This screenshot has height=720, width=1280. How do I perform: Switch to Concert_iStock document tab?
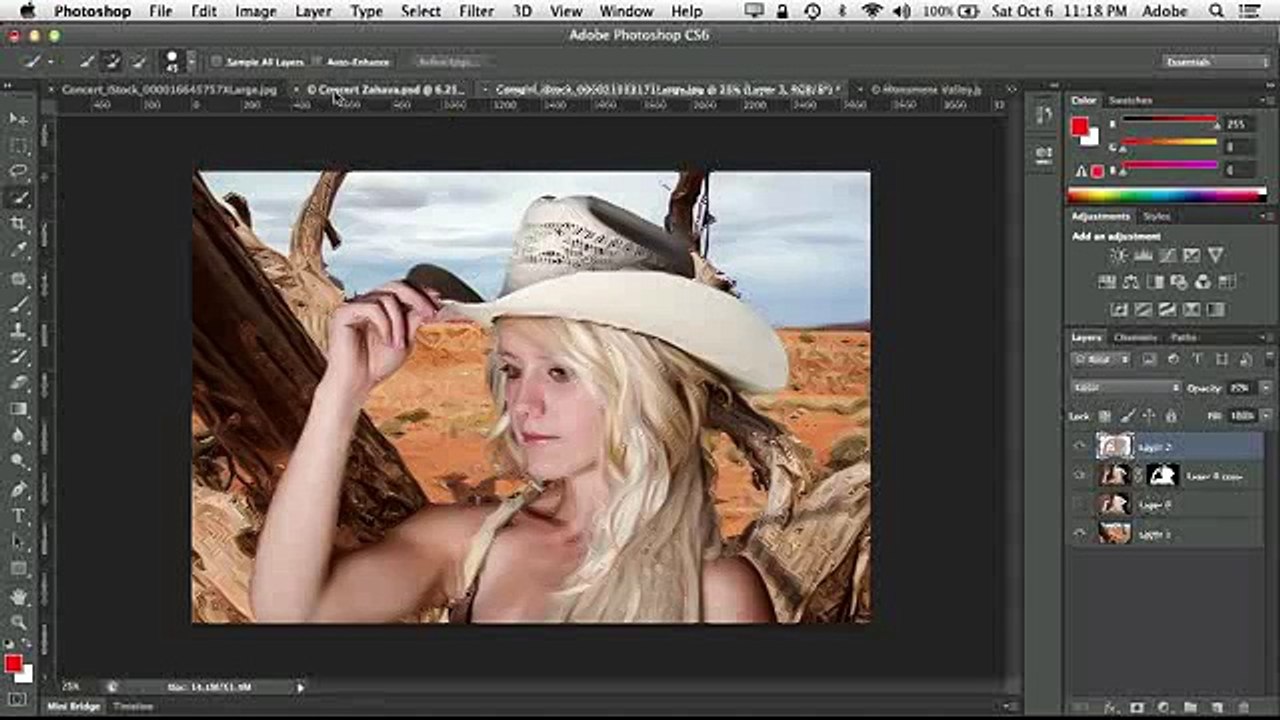169,89
